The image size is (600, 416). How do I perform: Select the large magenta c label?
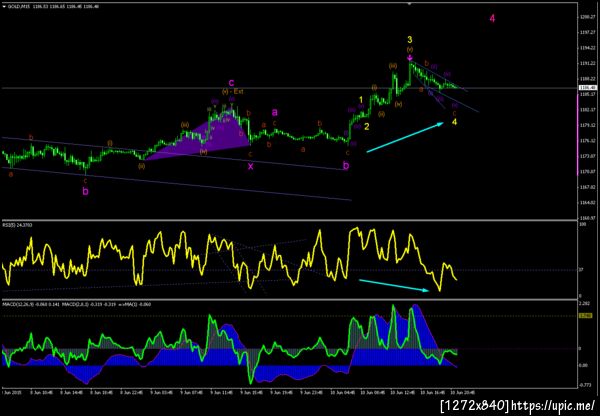(232, 83)
